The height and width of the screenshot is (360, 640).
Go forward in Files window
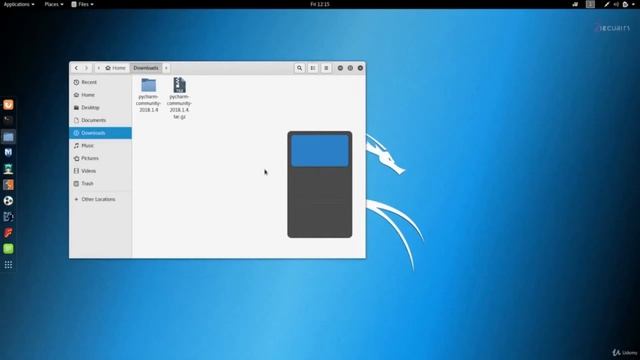(86, 68)
